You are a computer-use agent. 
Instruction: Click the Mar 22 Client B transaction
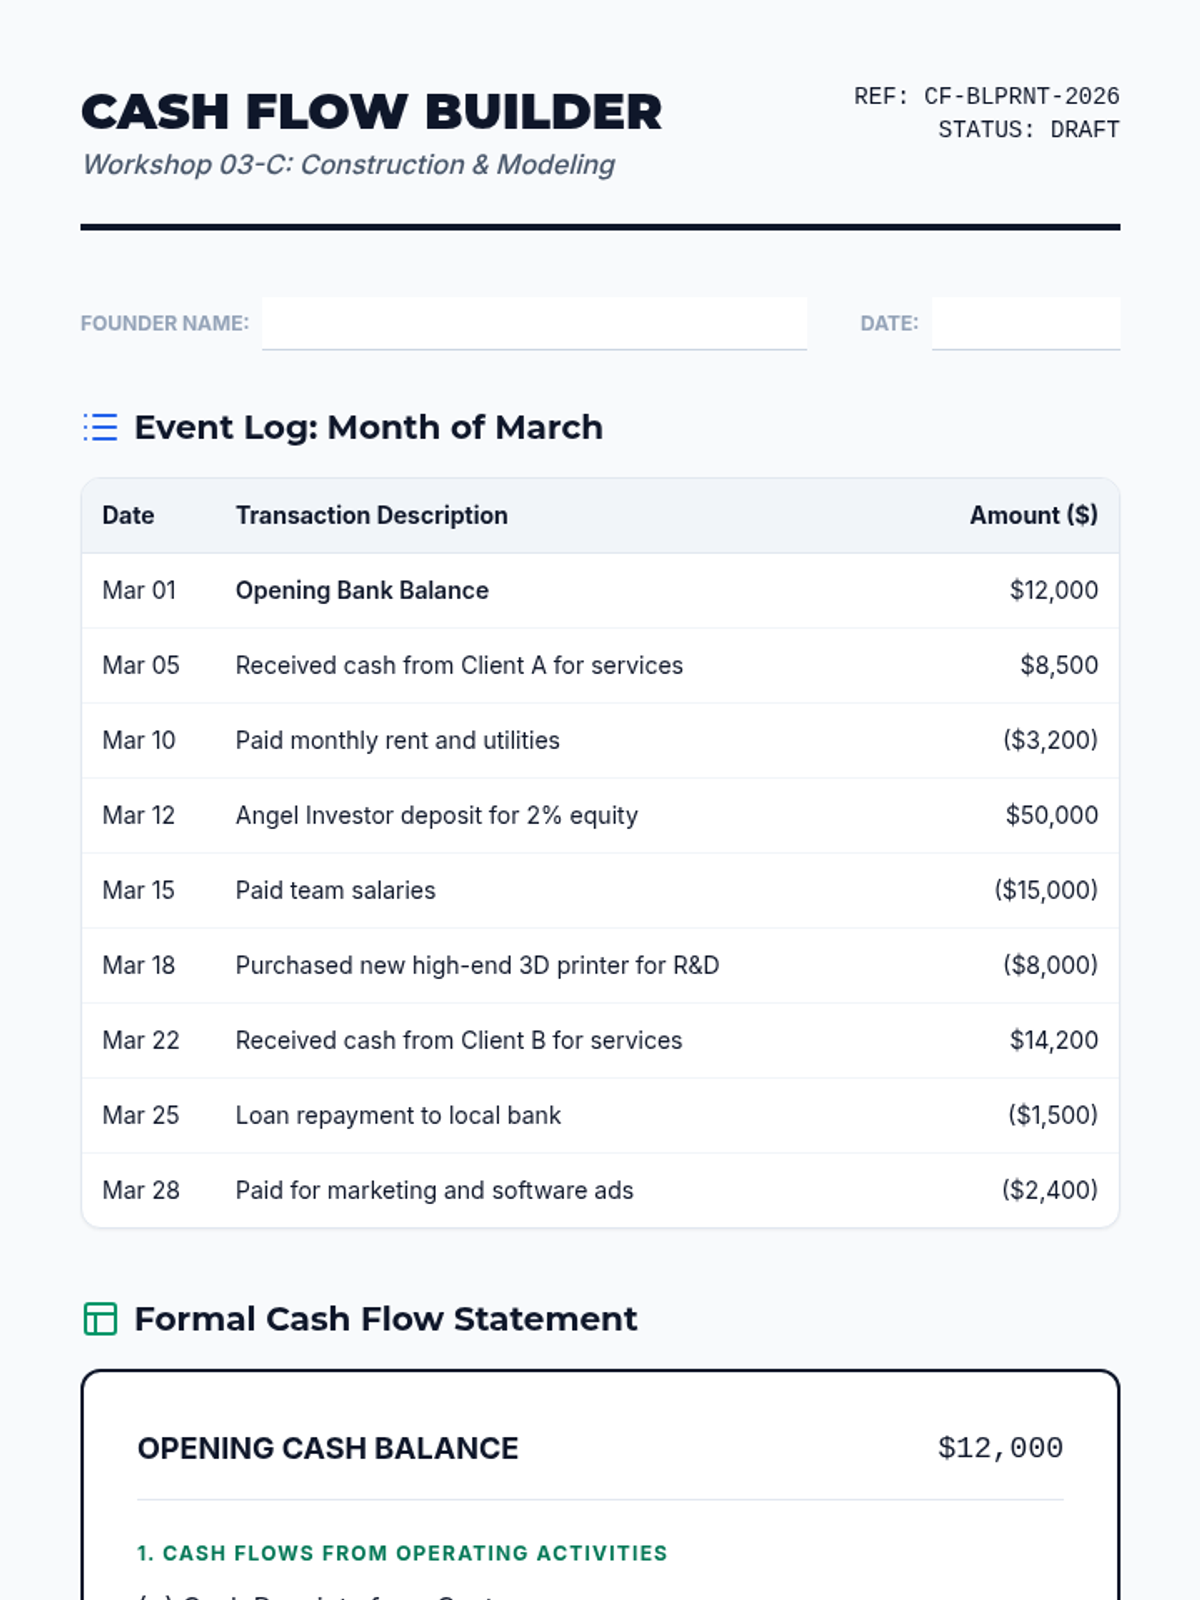tap(458, 1041)
